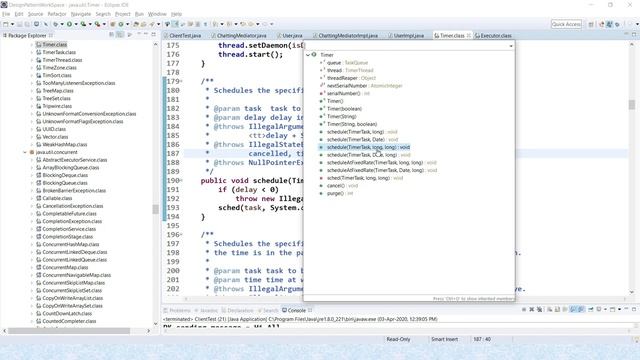This screenshot has width=640, height=360.
Task: Close the Timer.class editor tab
Action: [x=469, y=36]
